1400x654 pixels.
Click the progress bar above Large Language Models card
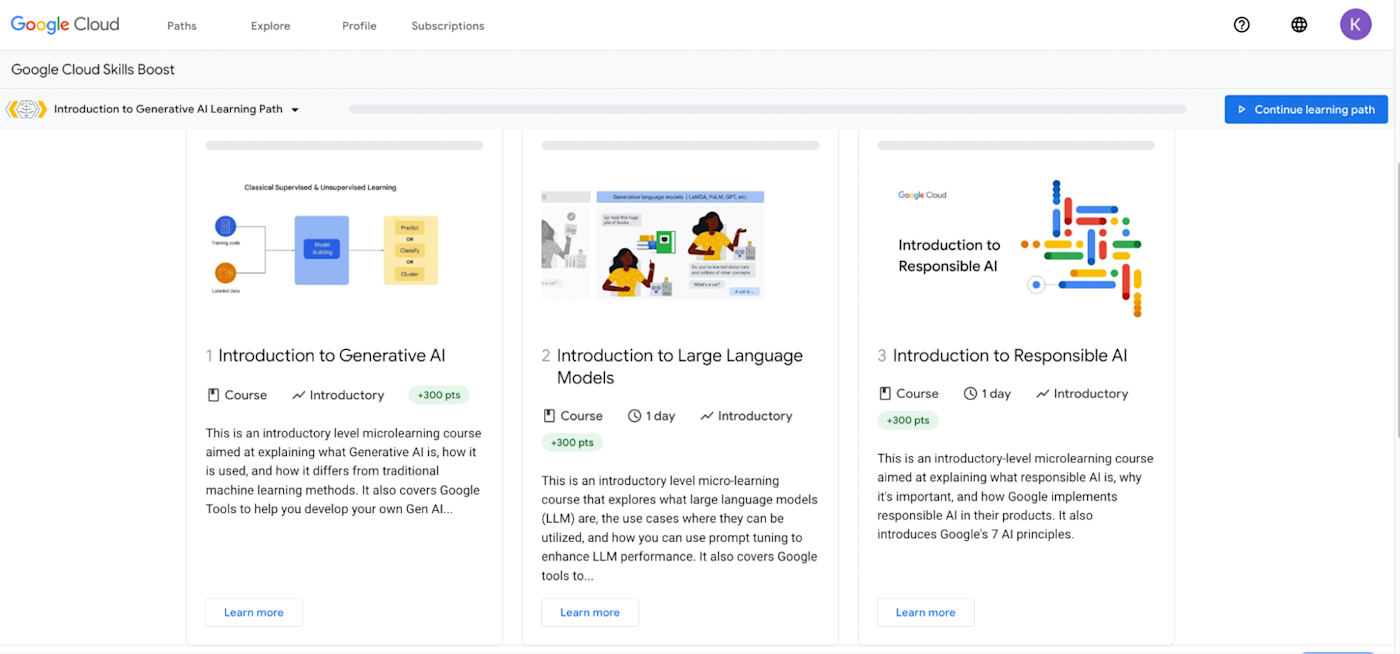click(680, 145)
